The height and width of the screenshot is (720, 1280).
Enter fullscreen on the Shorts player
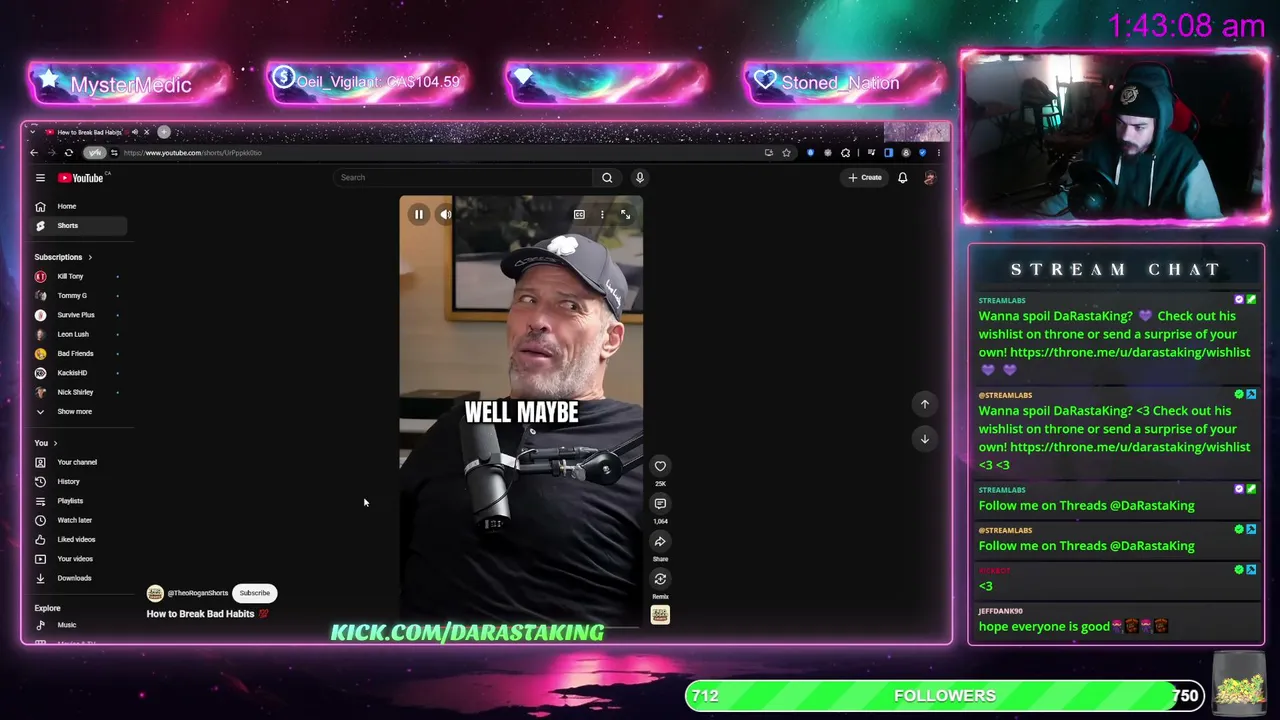[x=625, y=214]
